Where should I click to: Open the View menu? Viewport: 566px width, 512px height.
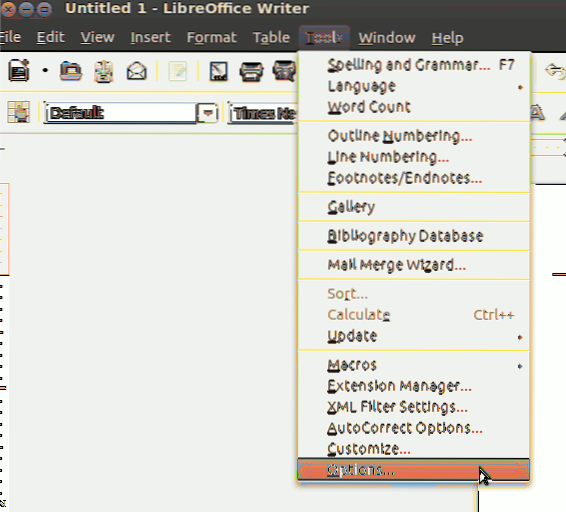(97, 37)
